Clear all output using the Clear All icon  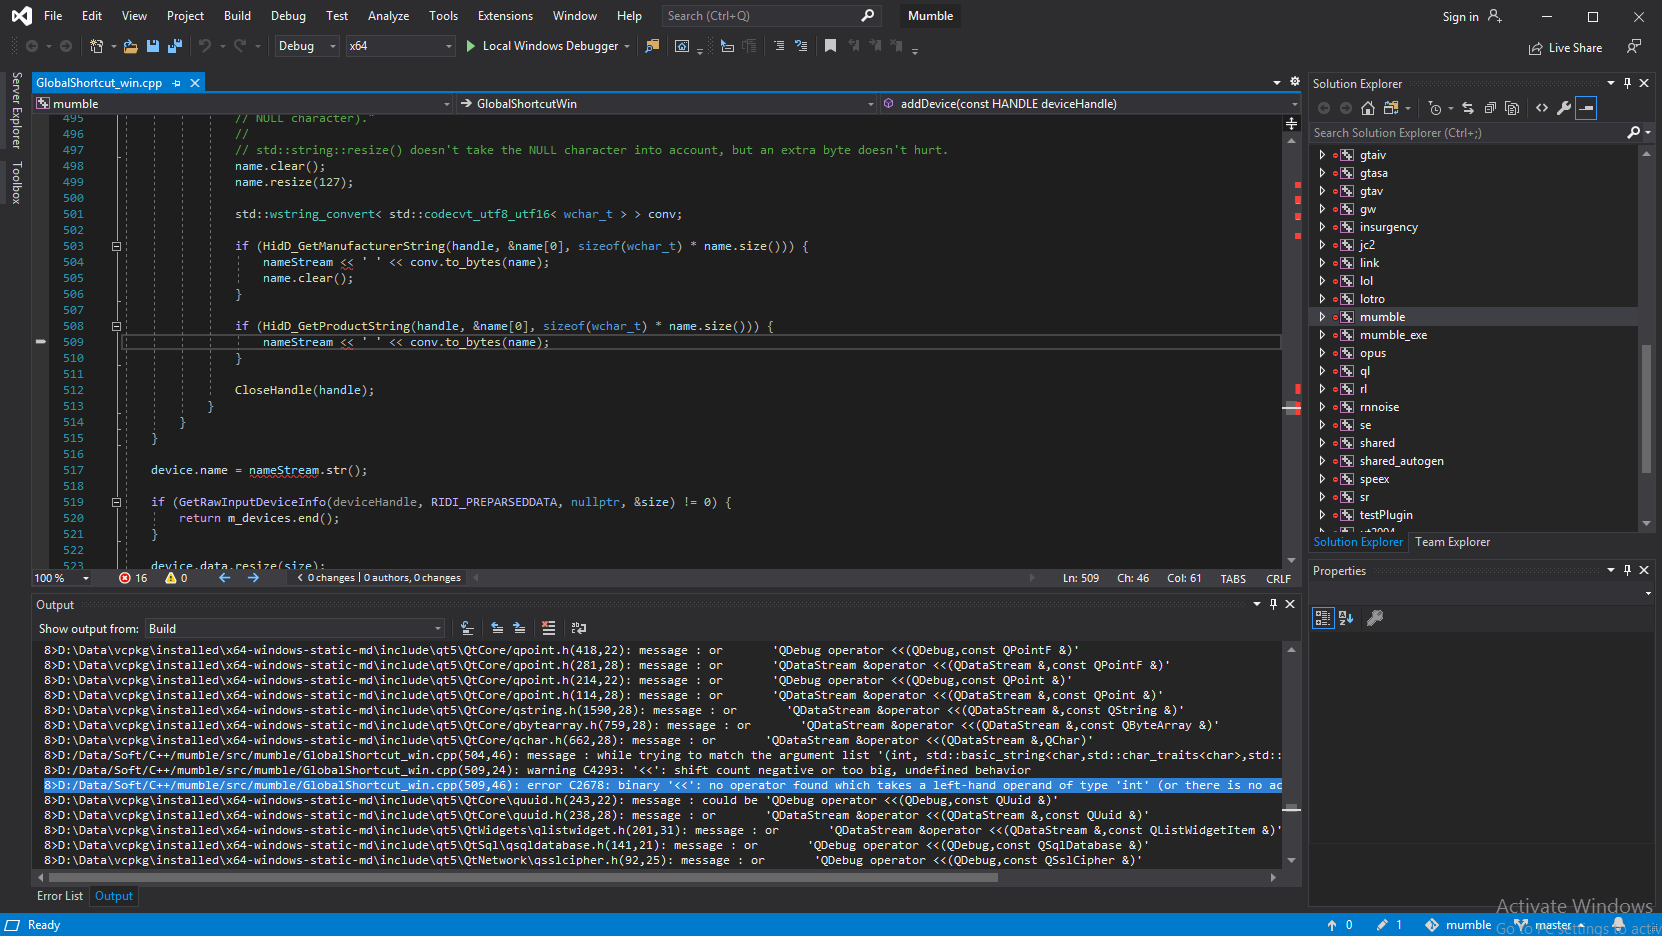(x=548, y=628)
